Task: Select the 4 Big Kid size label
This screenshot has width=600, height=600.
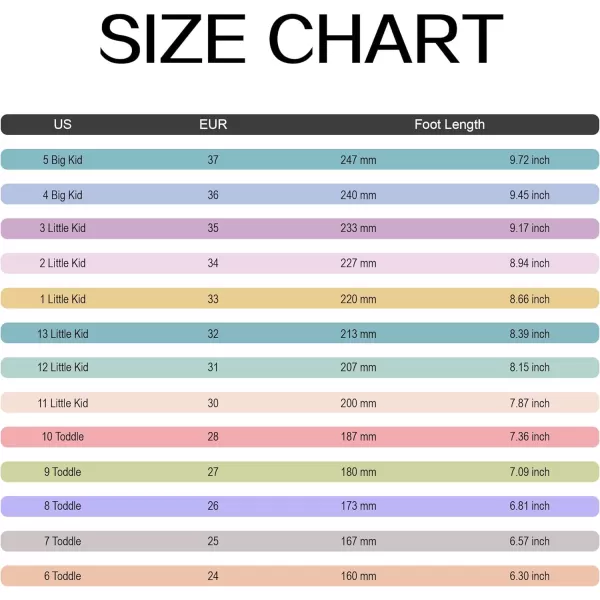Action: pos(63,195)
